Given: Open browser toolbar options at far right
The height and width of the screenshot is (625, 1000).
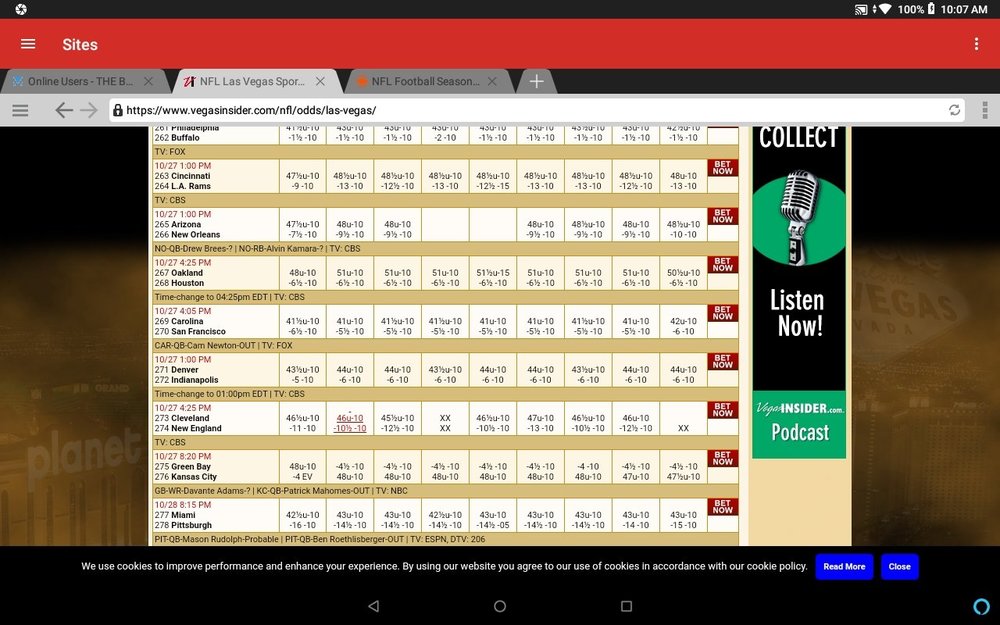Looking at the screenshot, I should point(985,110).
